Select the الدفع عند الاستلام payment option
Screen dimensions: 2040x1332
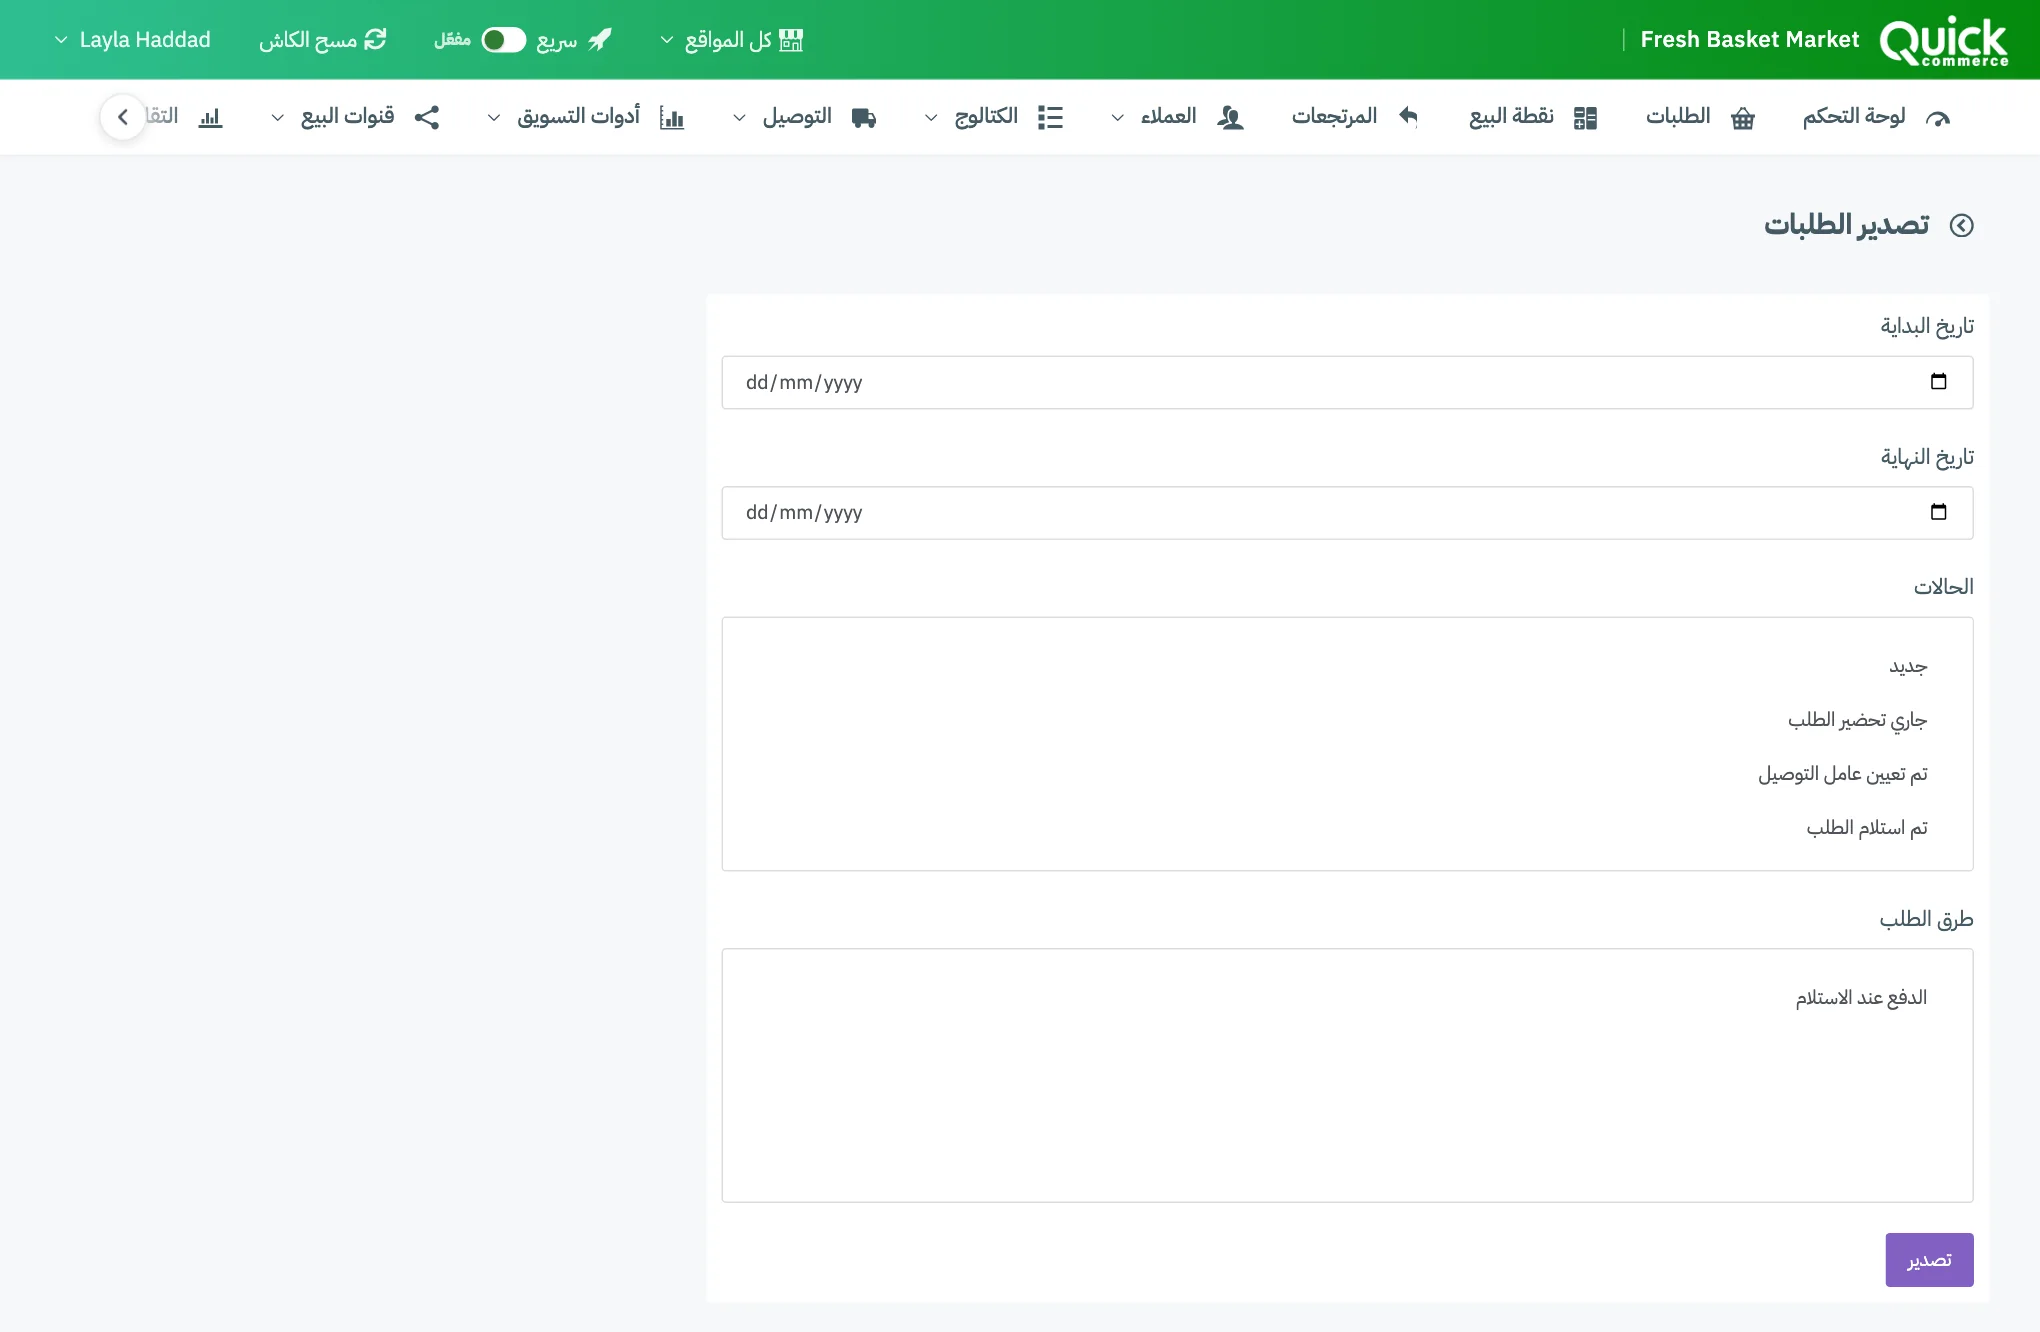pos(1861,998)
